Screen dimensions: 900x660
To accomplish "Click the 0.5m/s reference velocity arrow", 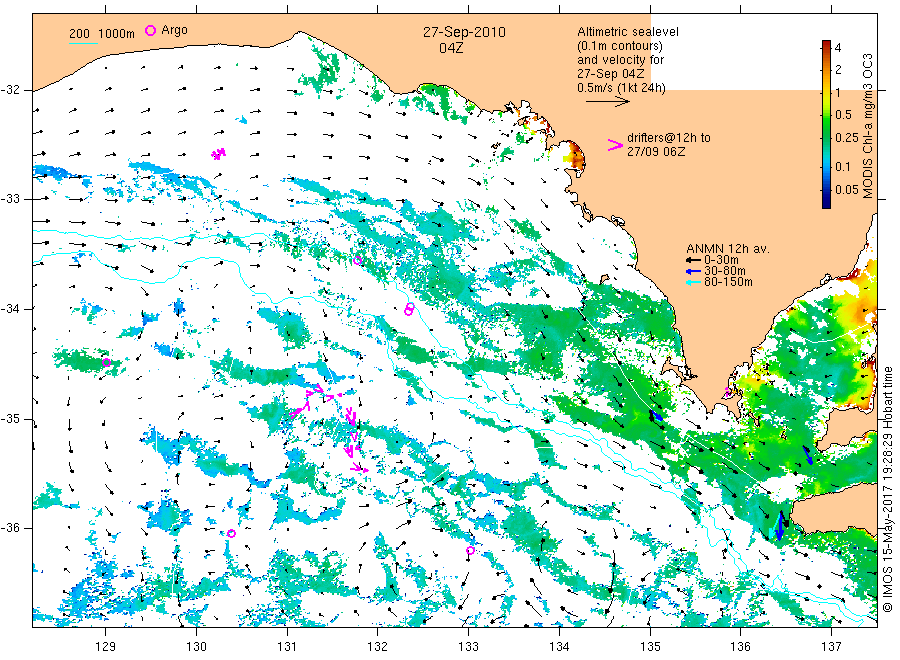I will point(607,102).
